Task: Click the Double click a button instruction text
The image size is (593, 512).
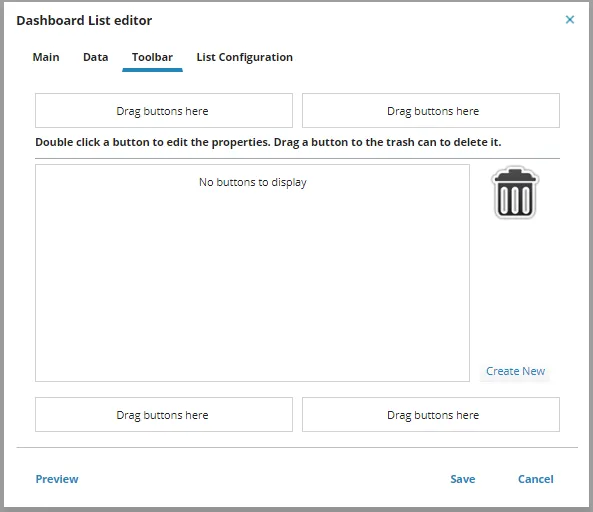Action: click(x=268, y=142)
